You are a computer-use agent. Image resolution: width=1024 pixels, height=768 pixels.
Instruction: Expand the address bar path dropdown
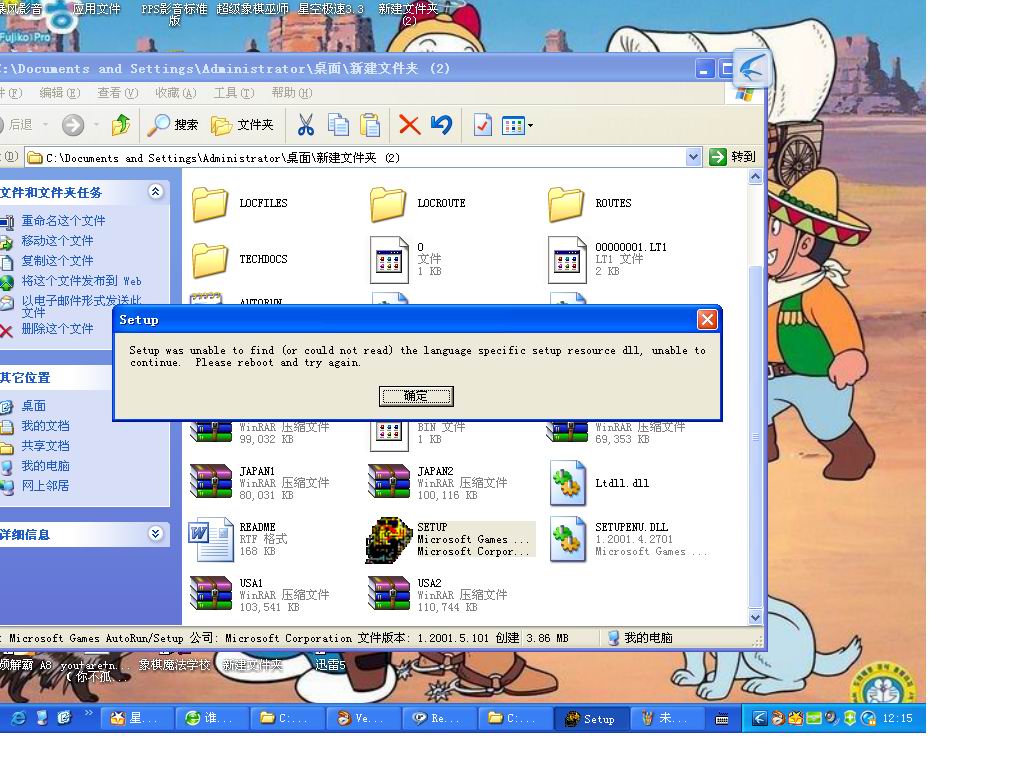[x=694, y=157]
